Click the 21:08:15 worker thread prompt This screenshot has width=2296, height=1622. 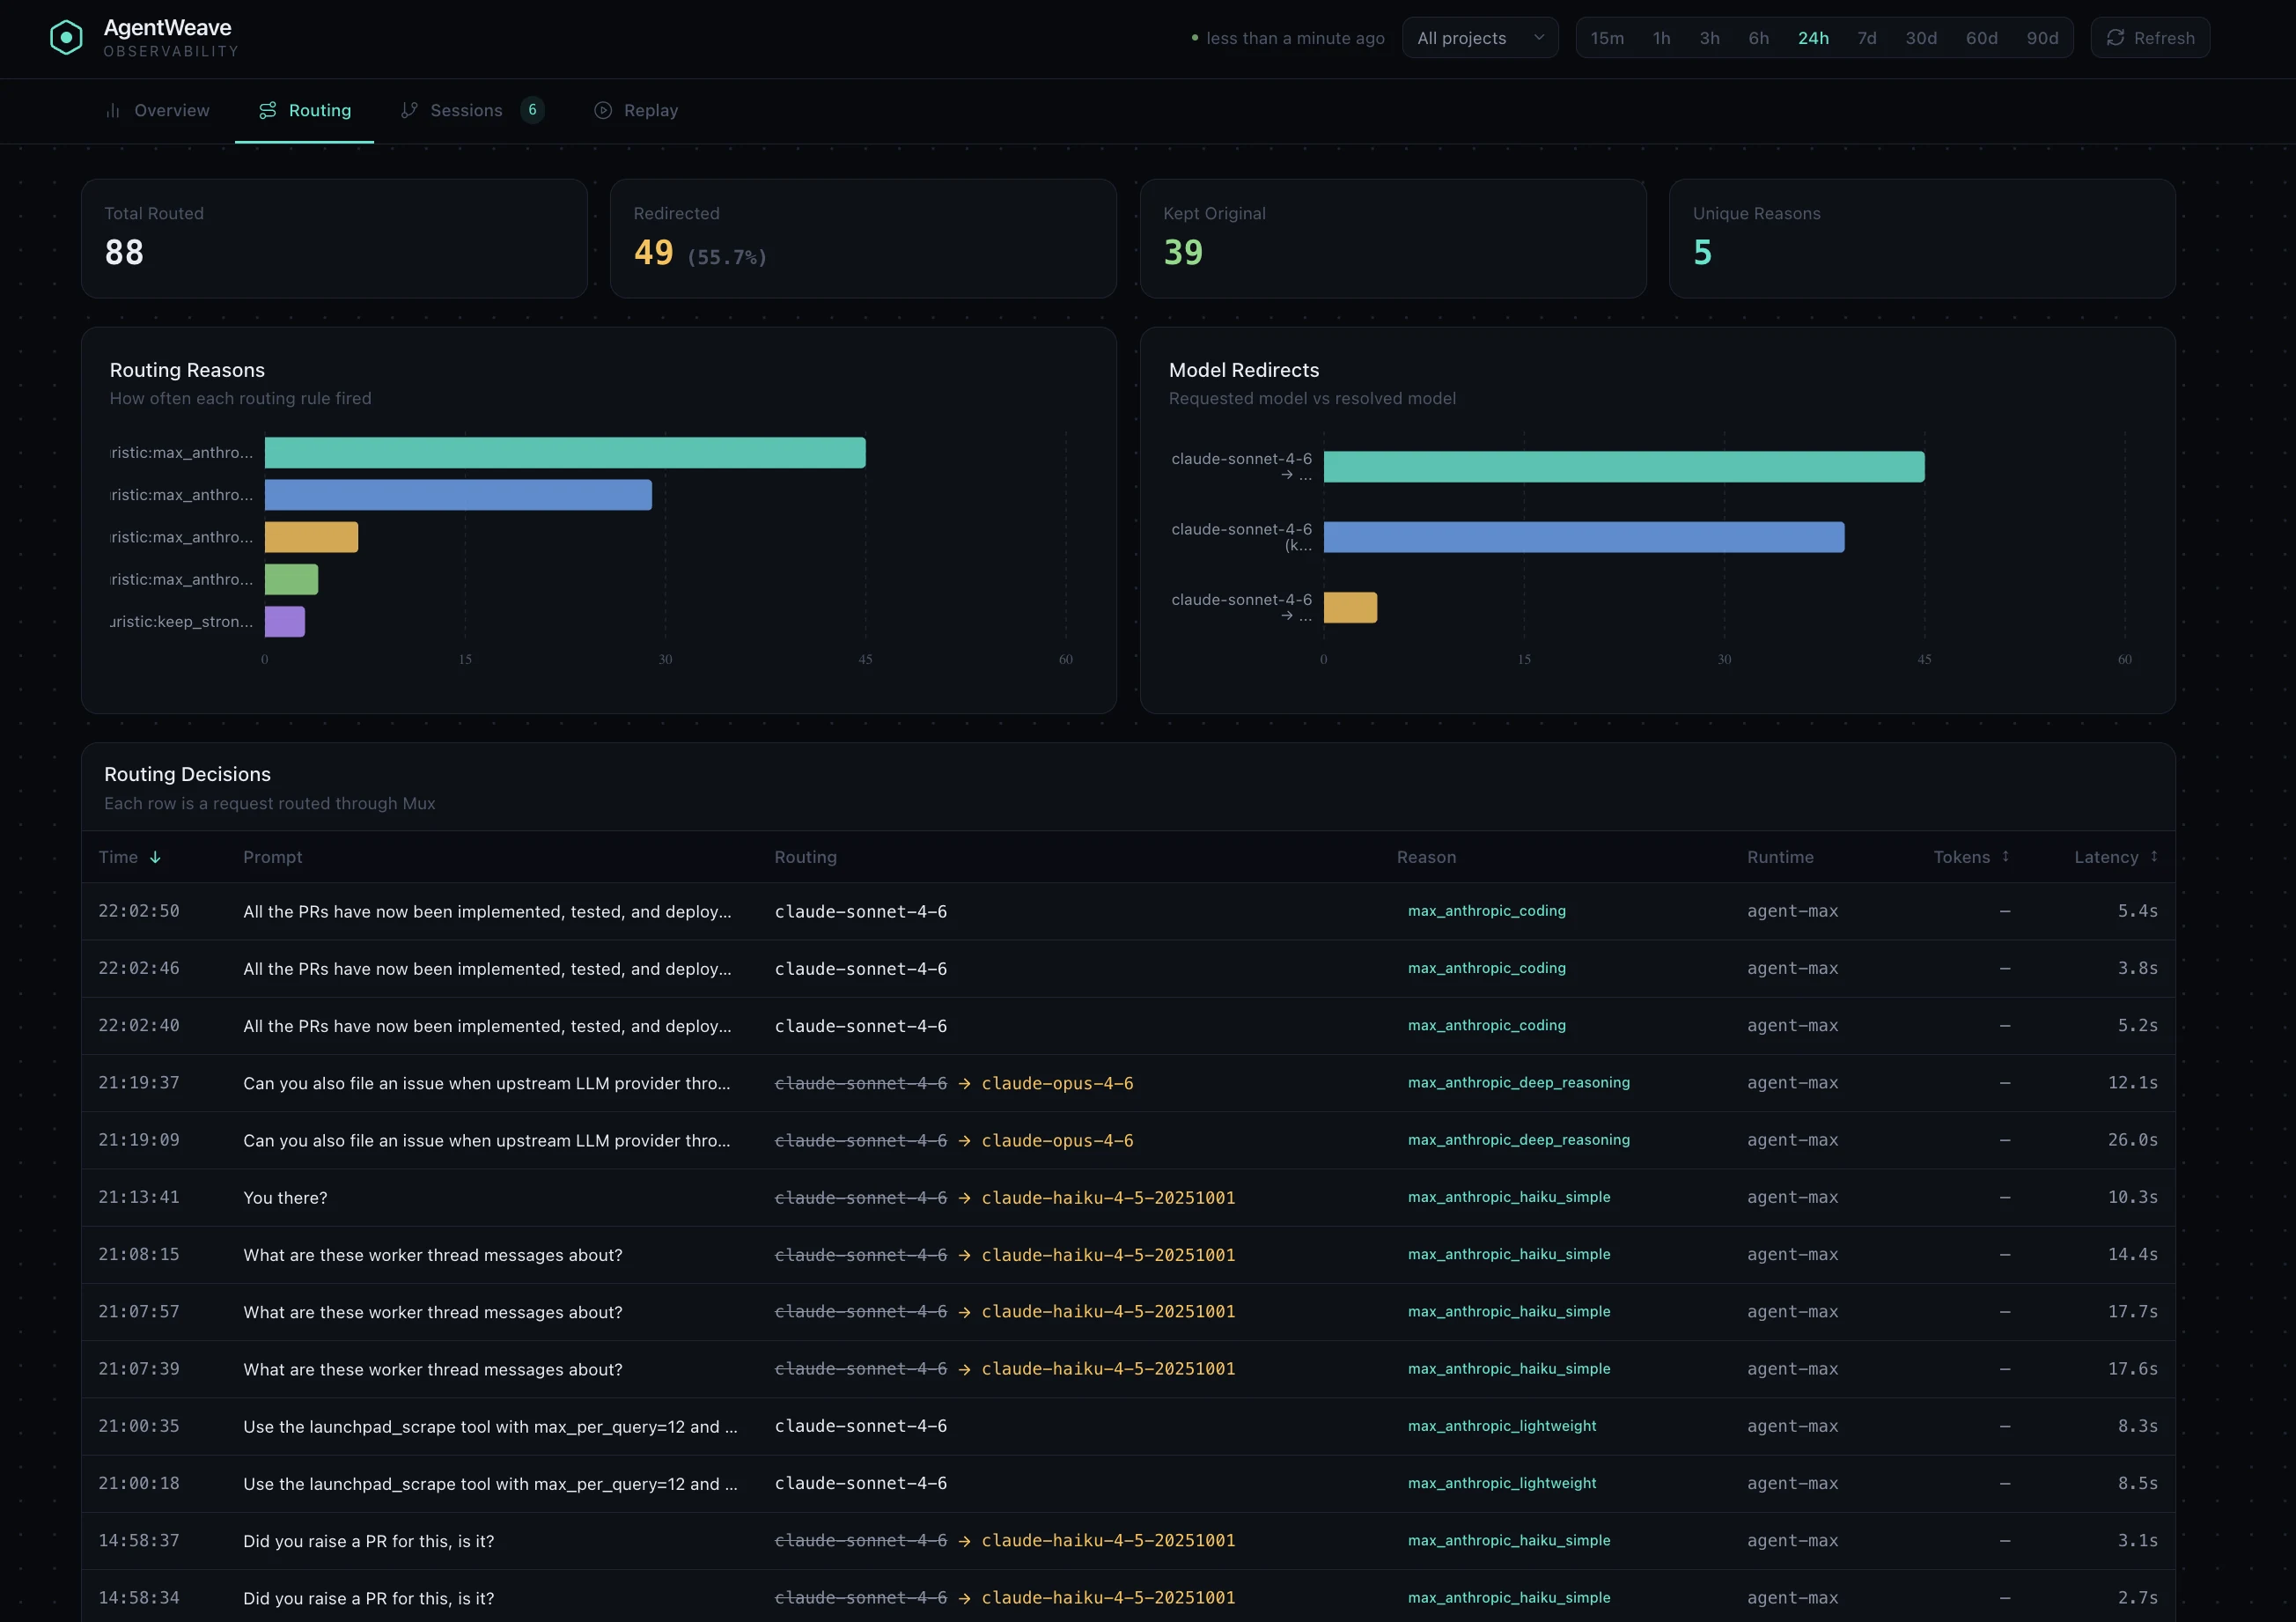point(432,1255)
